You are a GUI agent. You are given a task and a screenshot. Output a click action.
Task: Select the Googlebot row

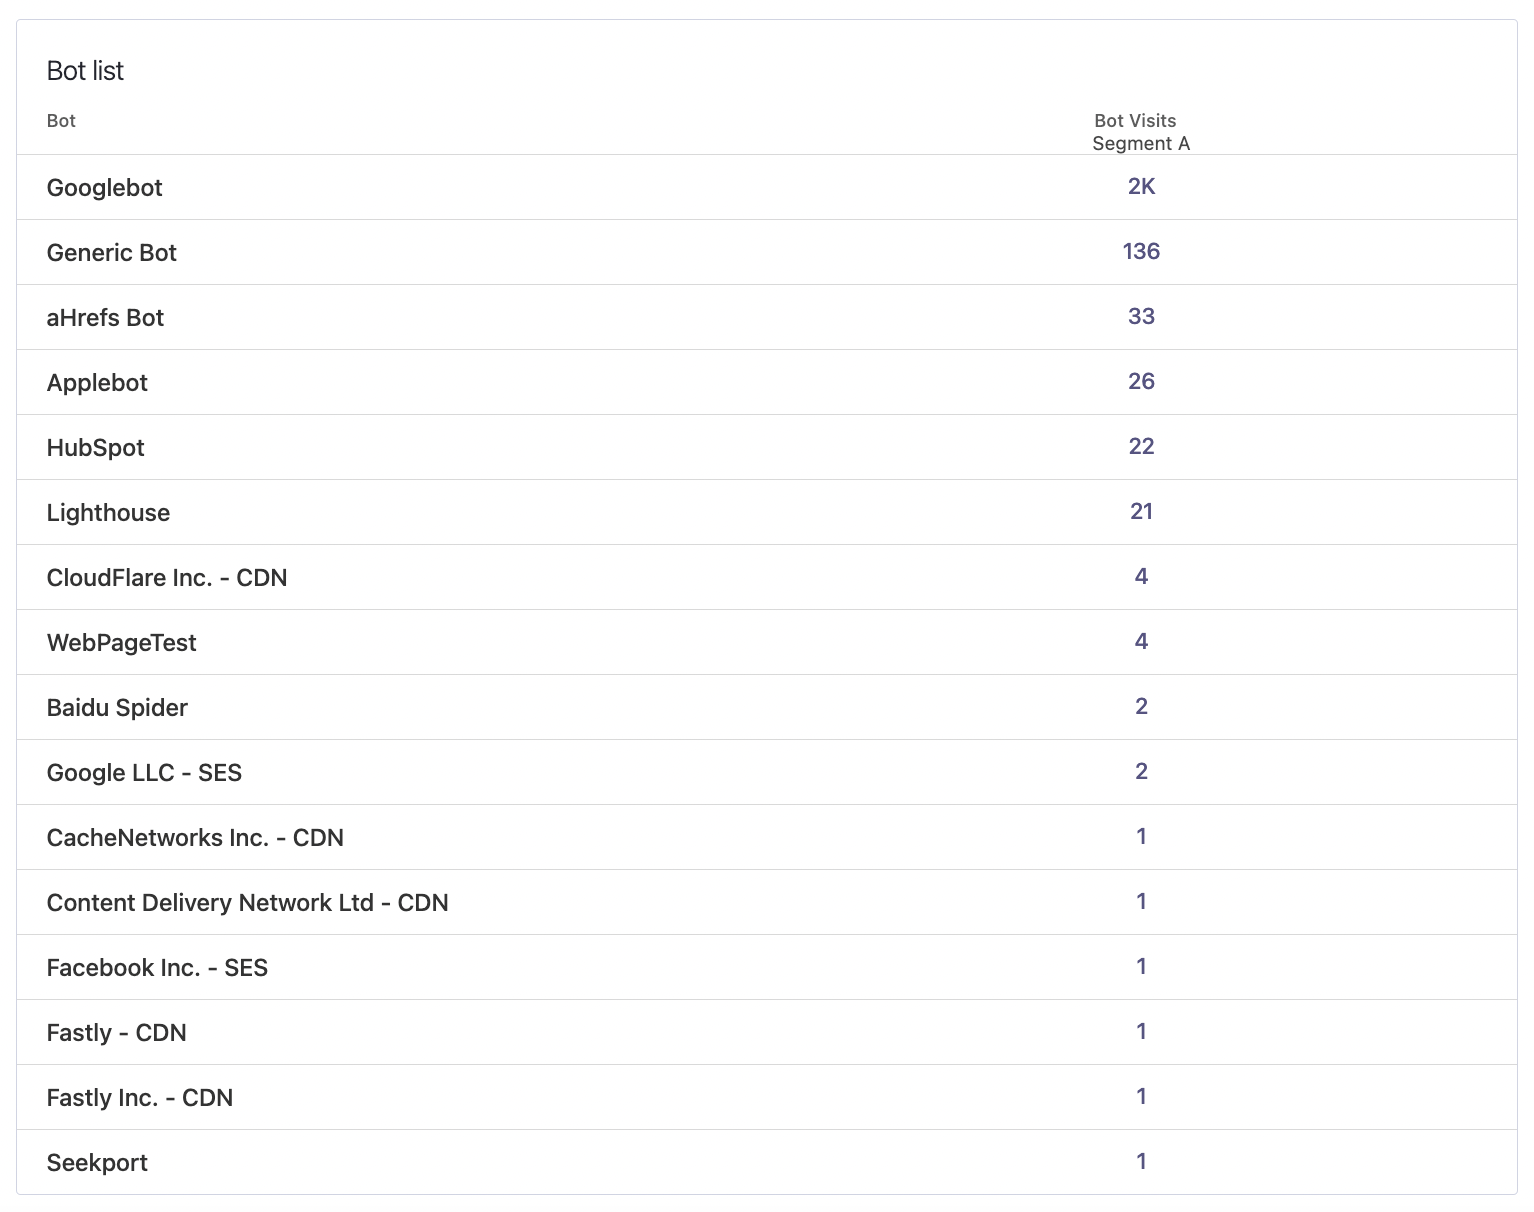(104, 187)
